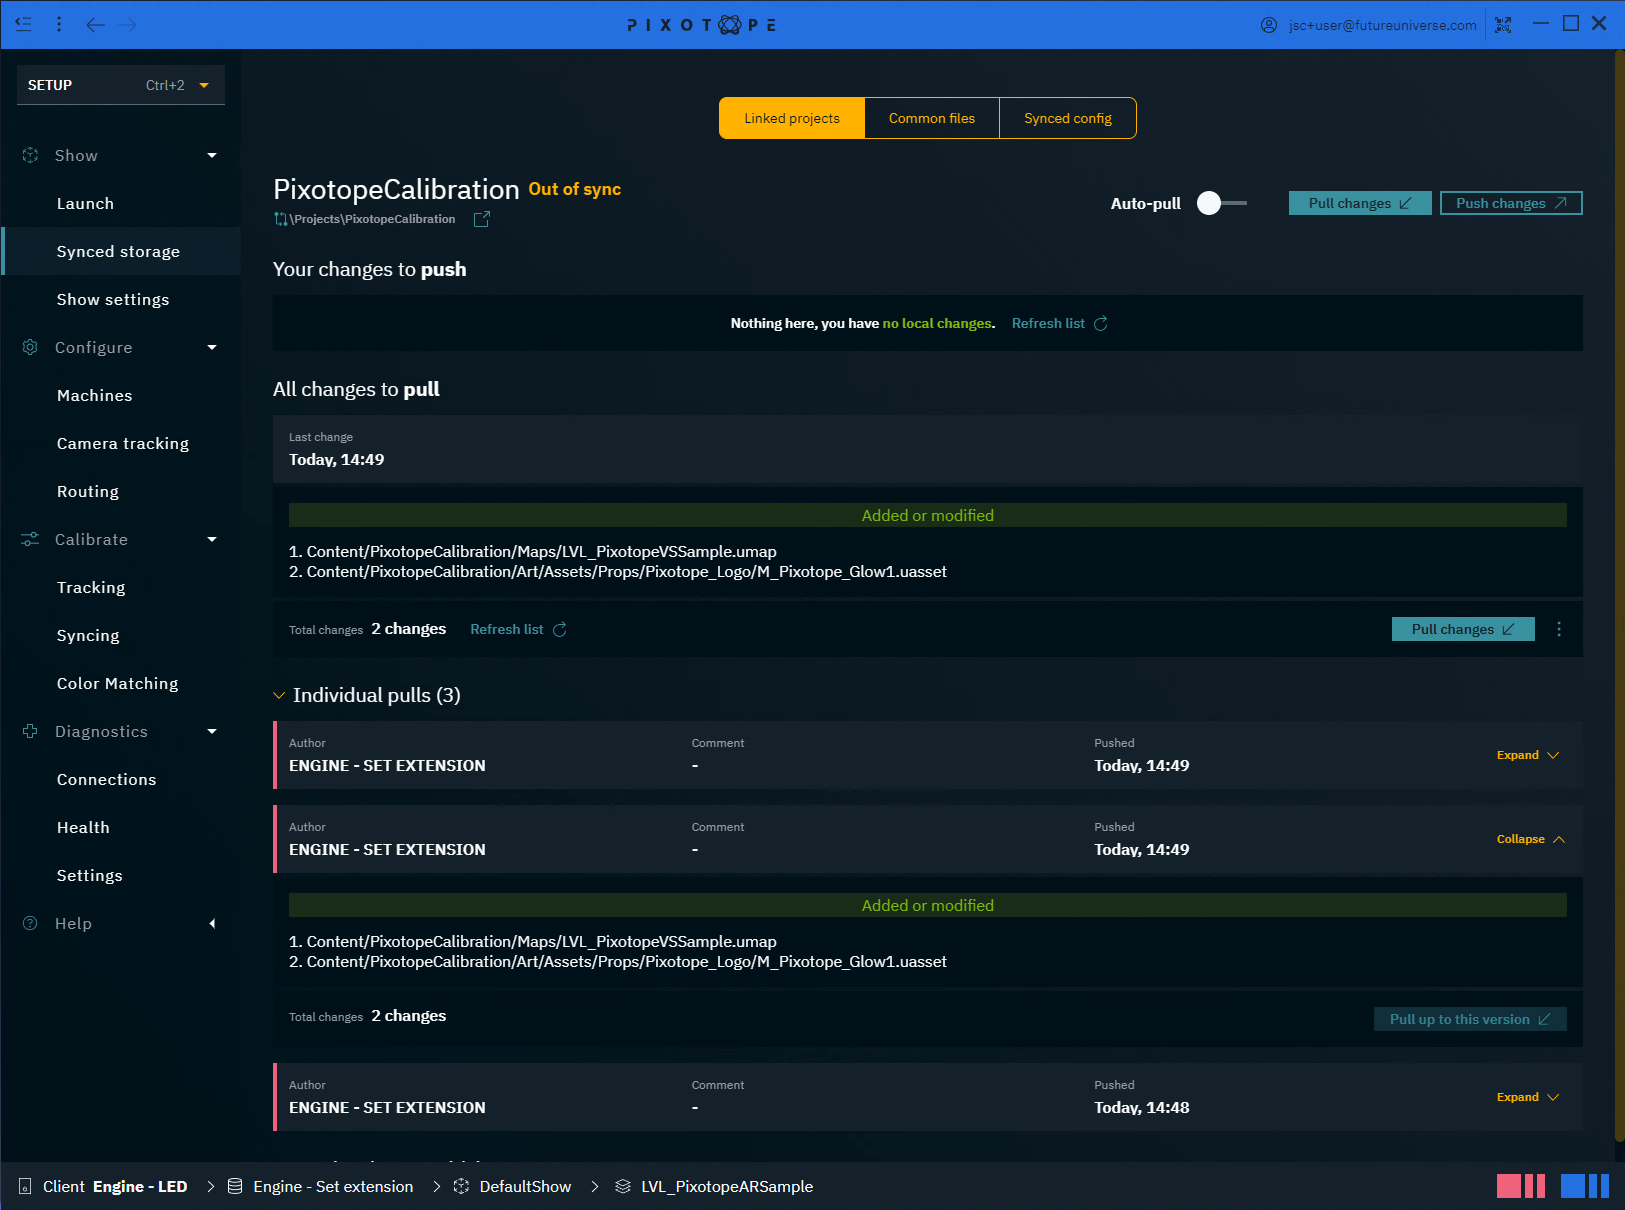Viewport: 1625px width, 1210px height.
Task: Click top Pull changes button
Action: (1360, 203)
